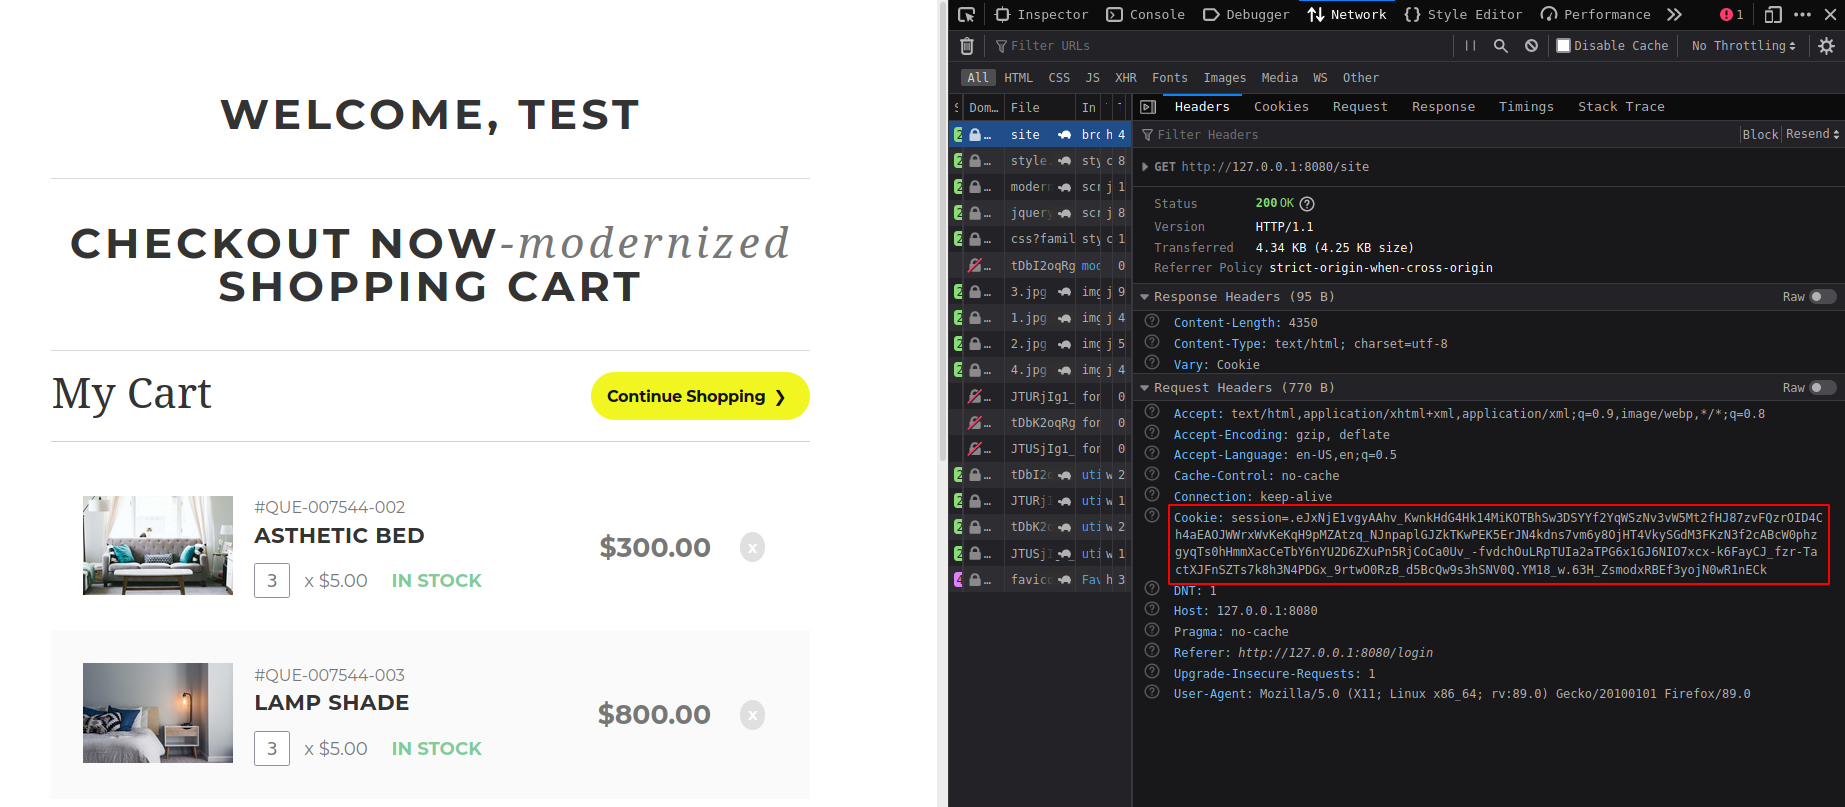
Task: Open the No Throttling dropdown
Action: tap(1743, 46)
